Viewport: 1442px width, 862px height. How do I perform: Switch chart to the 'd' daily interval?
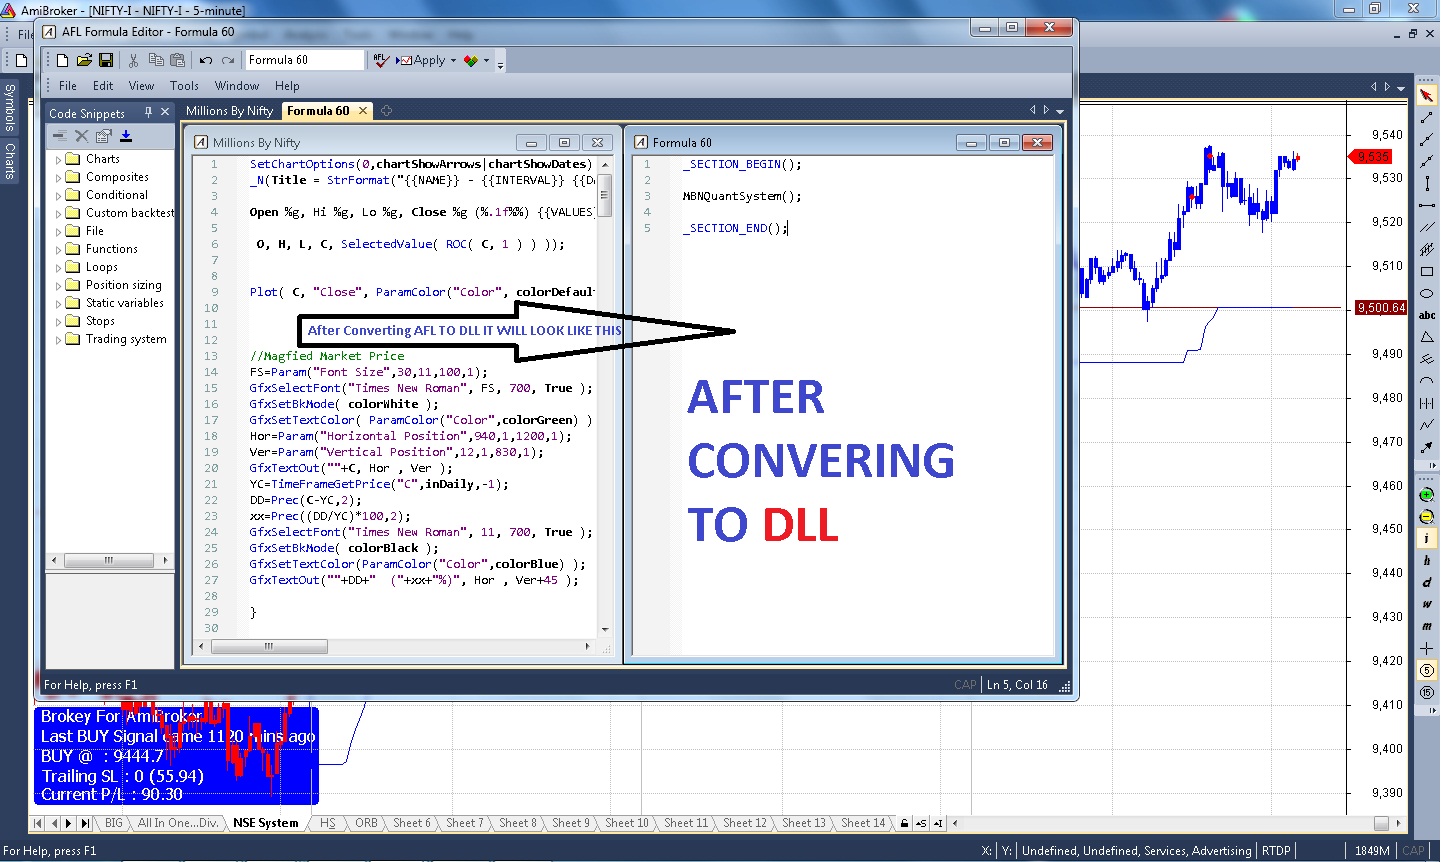point(1427,582)
